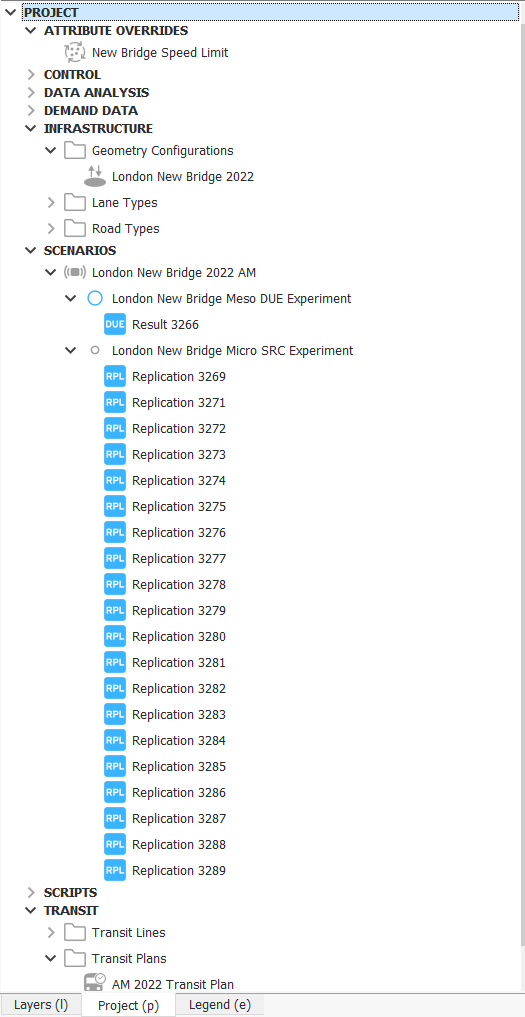Switch to the Legend (e) tab

[x=219, y=1005]
